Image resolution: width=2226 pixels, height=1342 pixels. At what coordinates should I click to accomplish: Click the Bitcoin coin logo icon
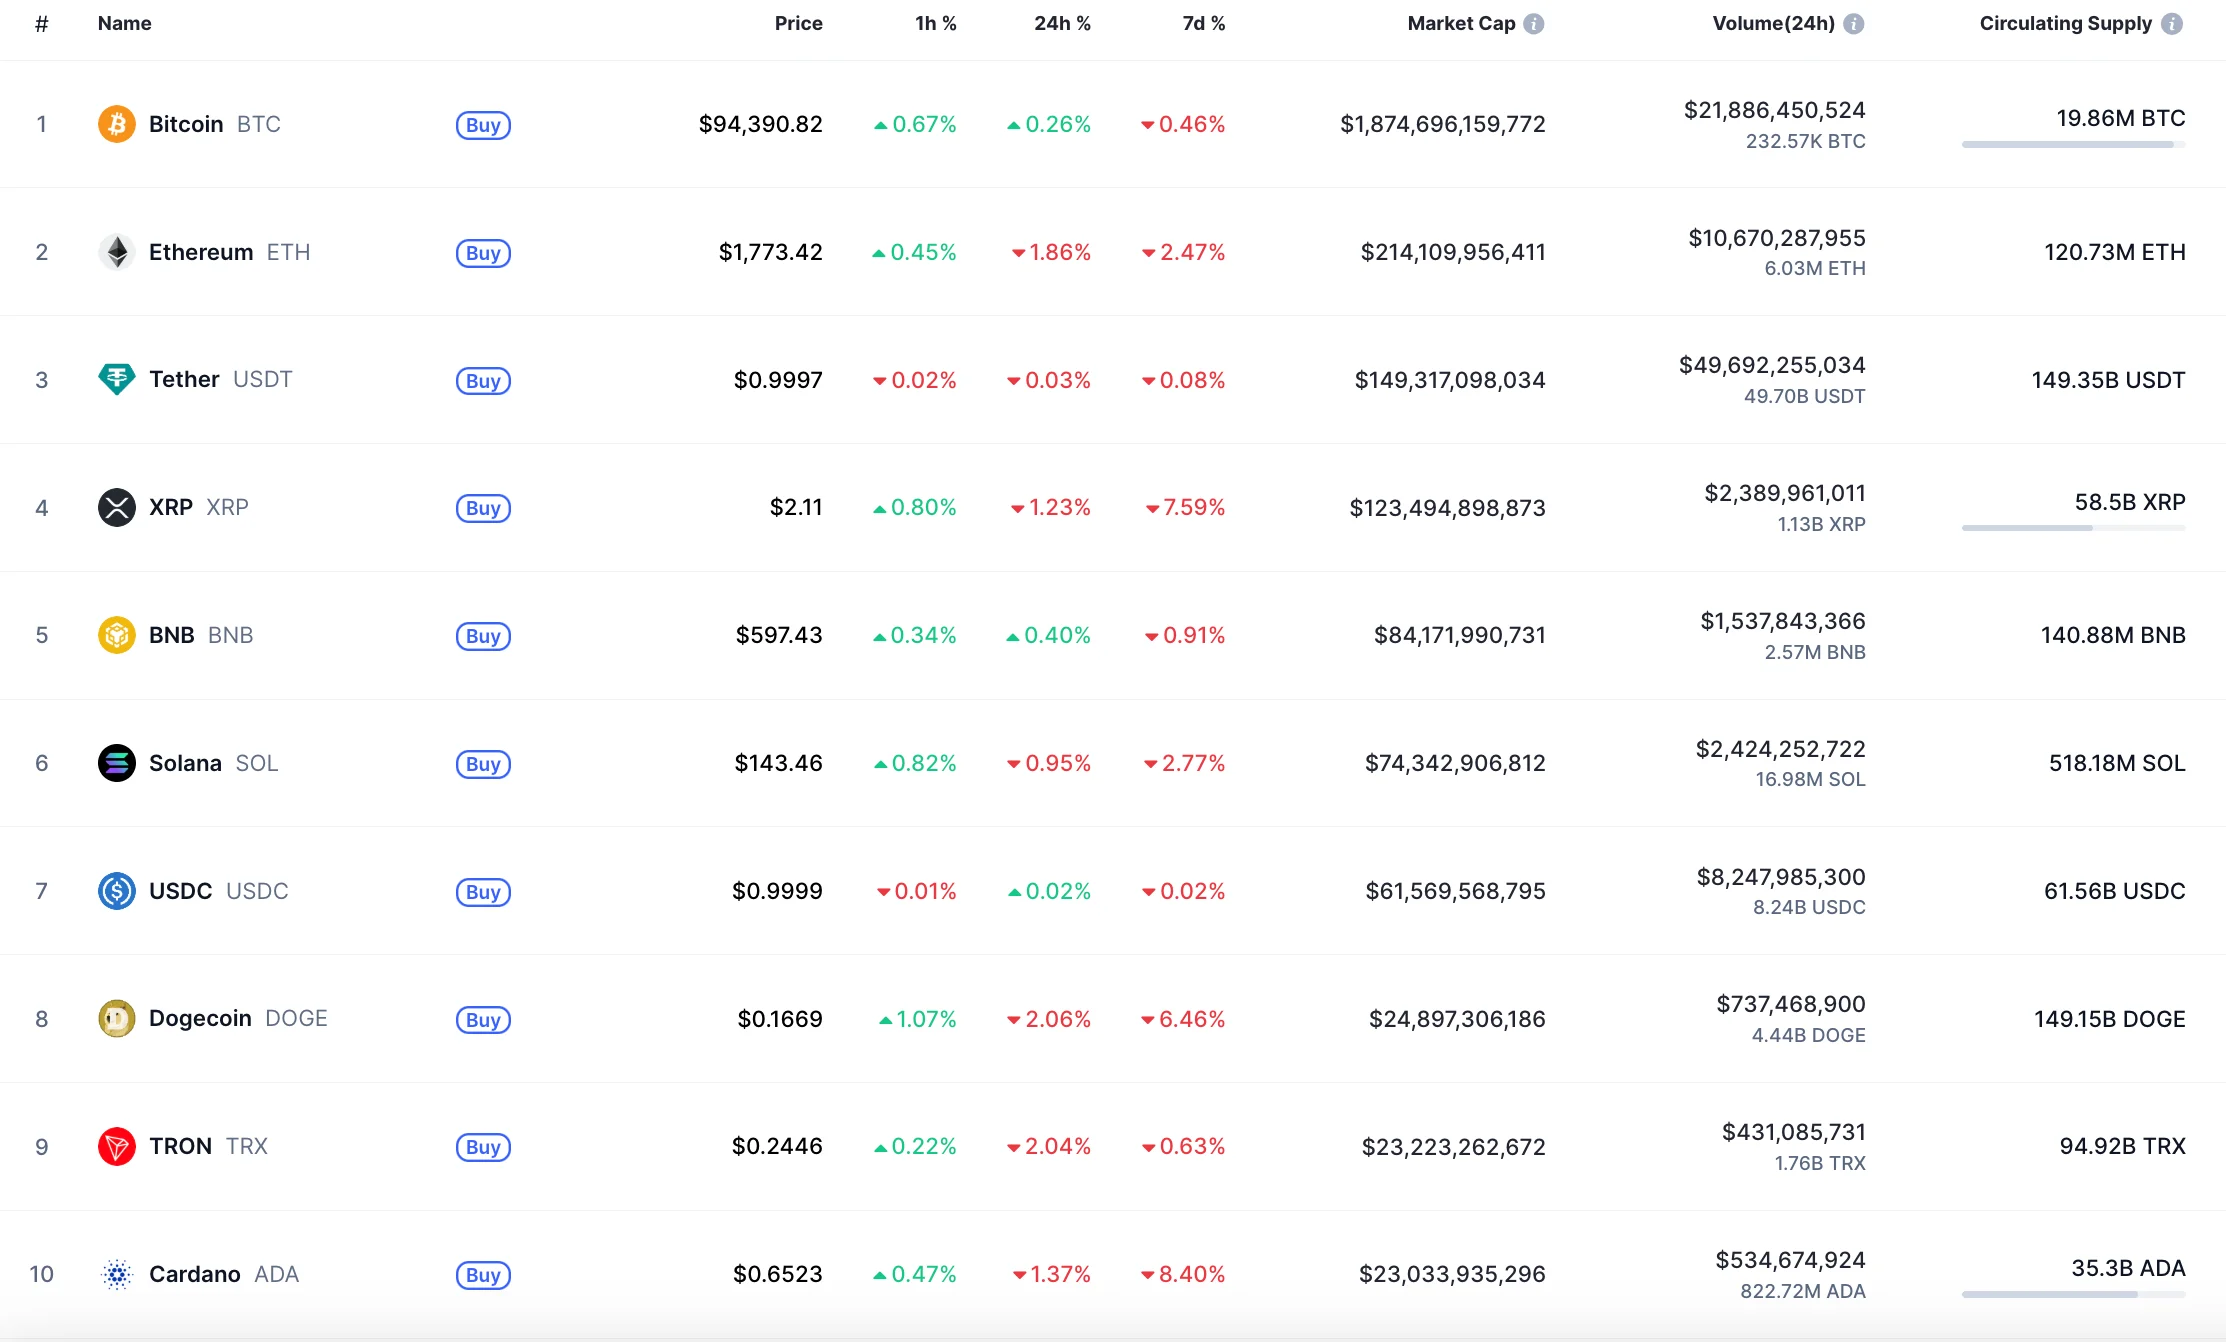(x=116, y=124)
